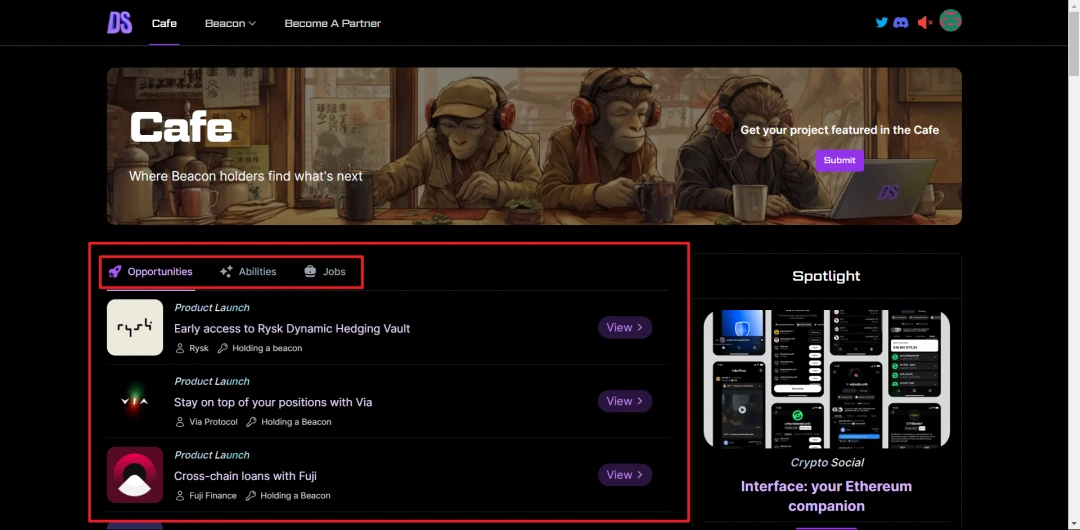Open the Become A Partner page
This screenshot has width=1080, height=530.
click(x=332, y=23)
